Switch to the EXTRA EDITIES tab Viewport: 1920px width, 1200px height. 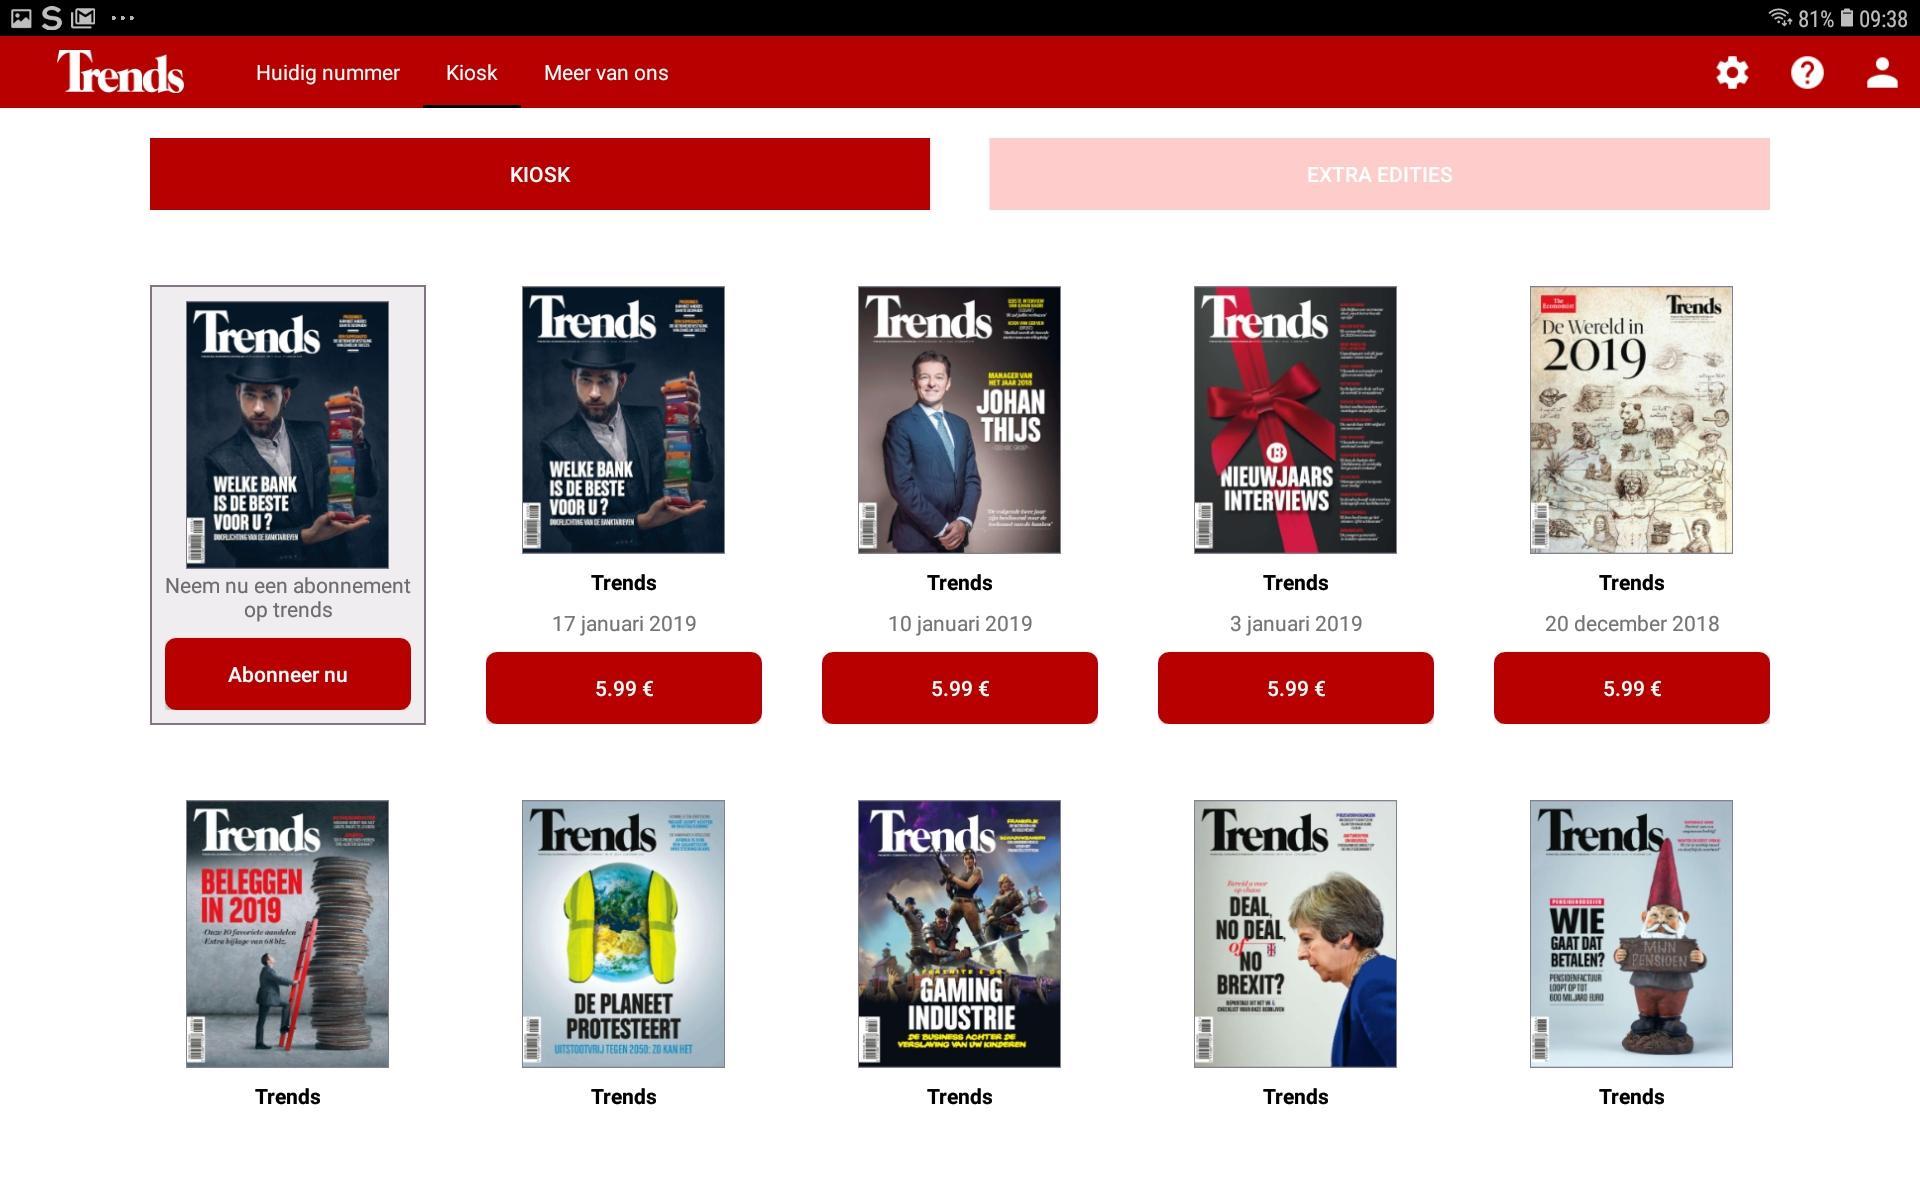(1379, 174)
